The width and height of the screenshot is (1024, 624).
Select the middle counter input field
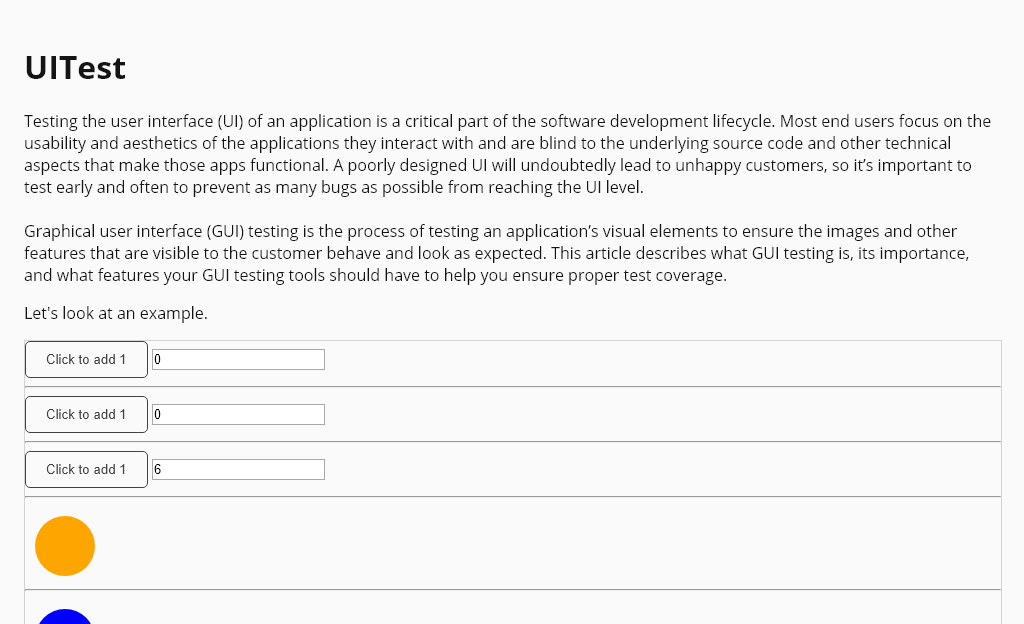(x=238, y=414)
